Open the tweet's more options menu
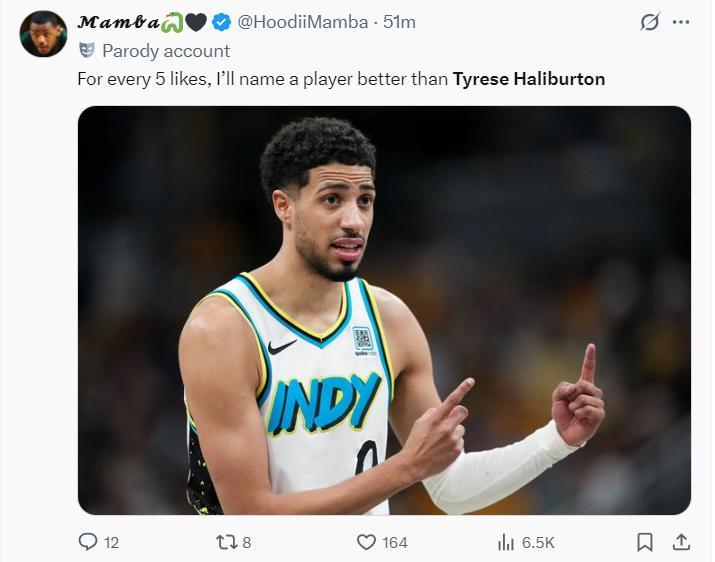 coord(681,22)
